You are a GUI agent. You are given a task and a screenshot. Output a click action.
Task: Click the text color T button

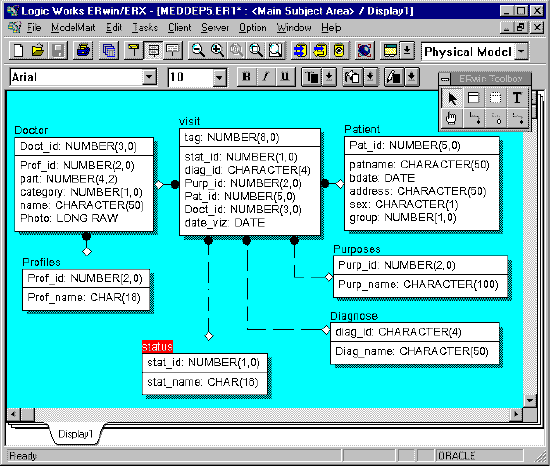(311, 76)
